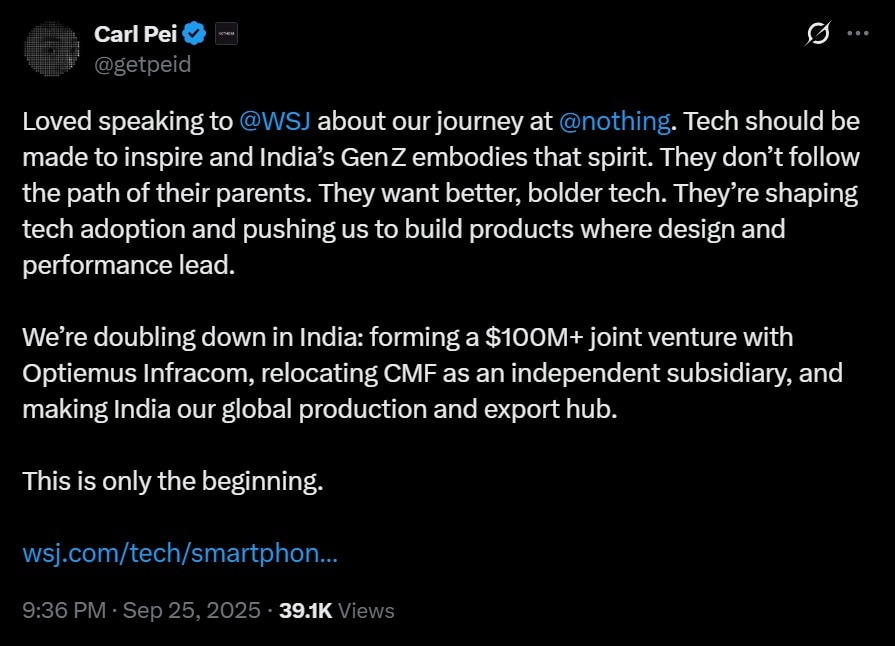Open the Carl Pei display name
The image size is (895, 646).
[x=135, y=34]
